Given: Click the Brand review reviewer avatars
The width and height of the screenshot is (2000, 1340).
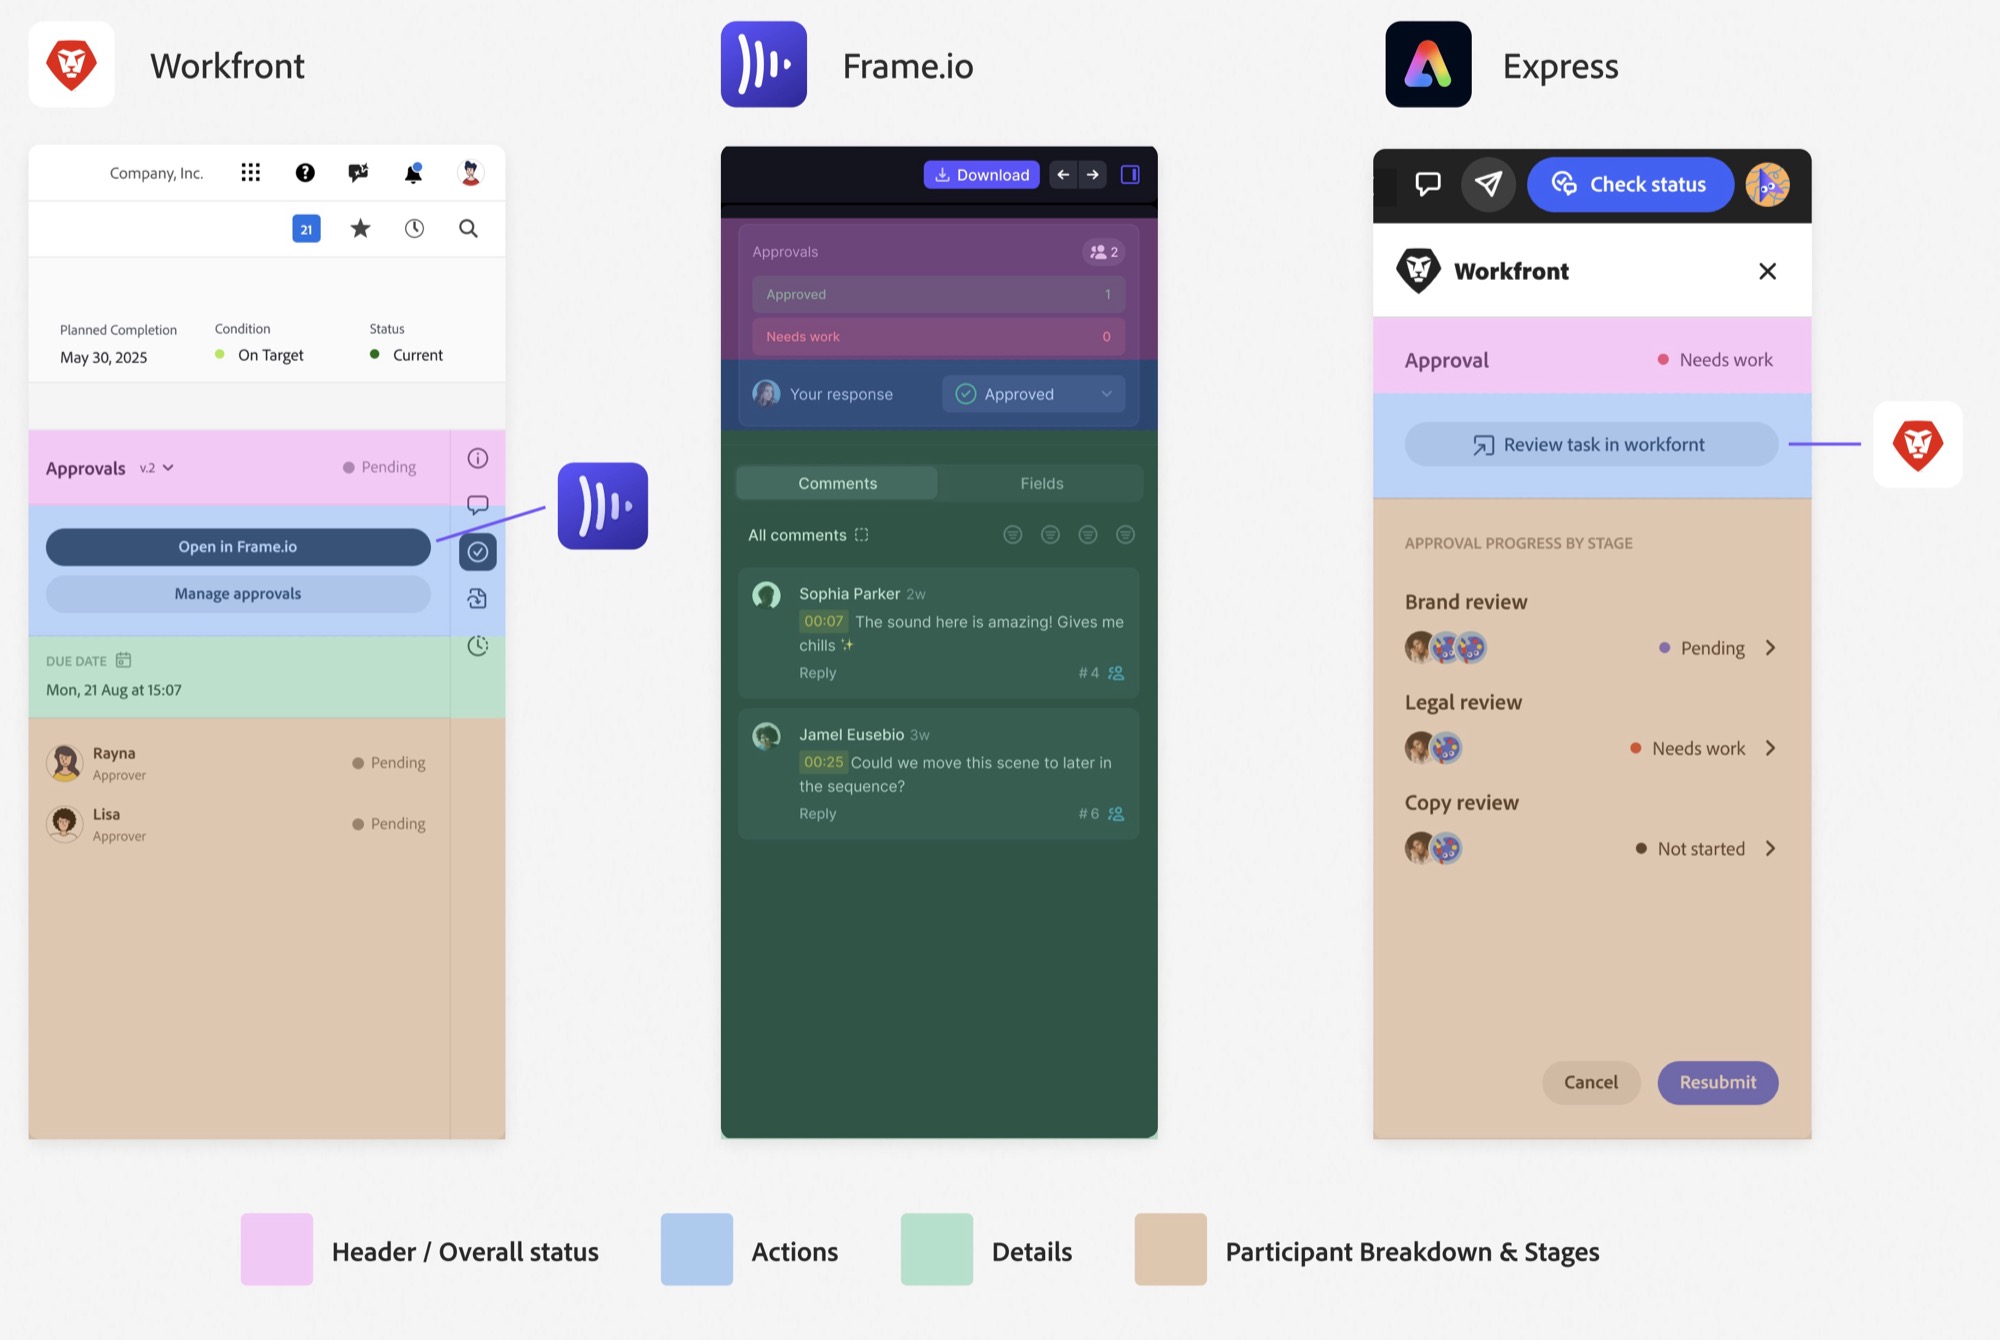Looking at the screenshot, I should [x=1446, y=648].
